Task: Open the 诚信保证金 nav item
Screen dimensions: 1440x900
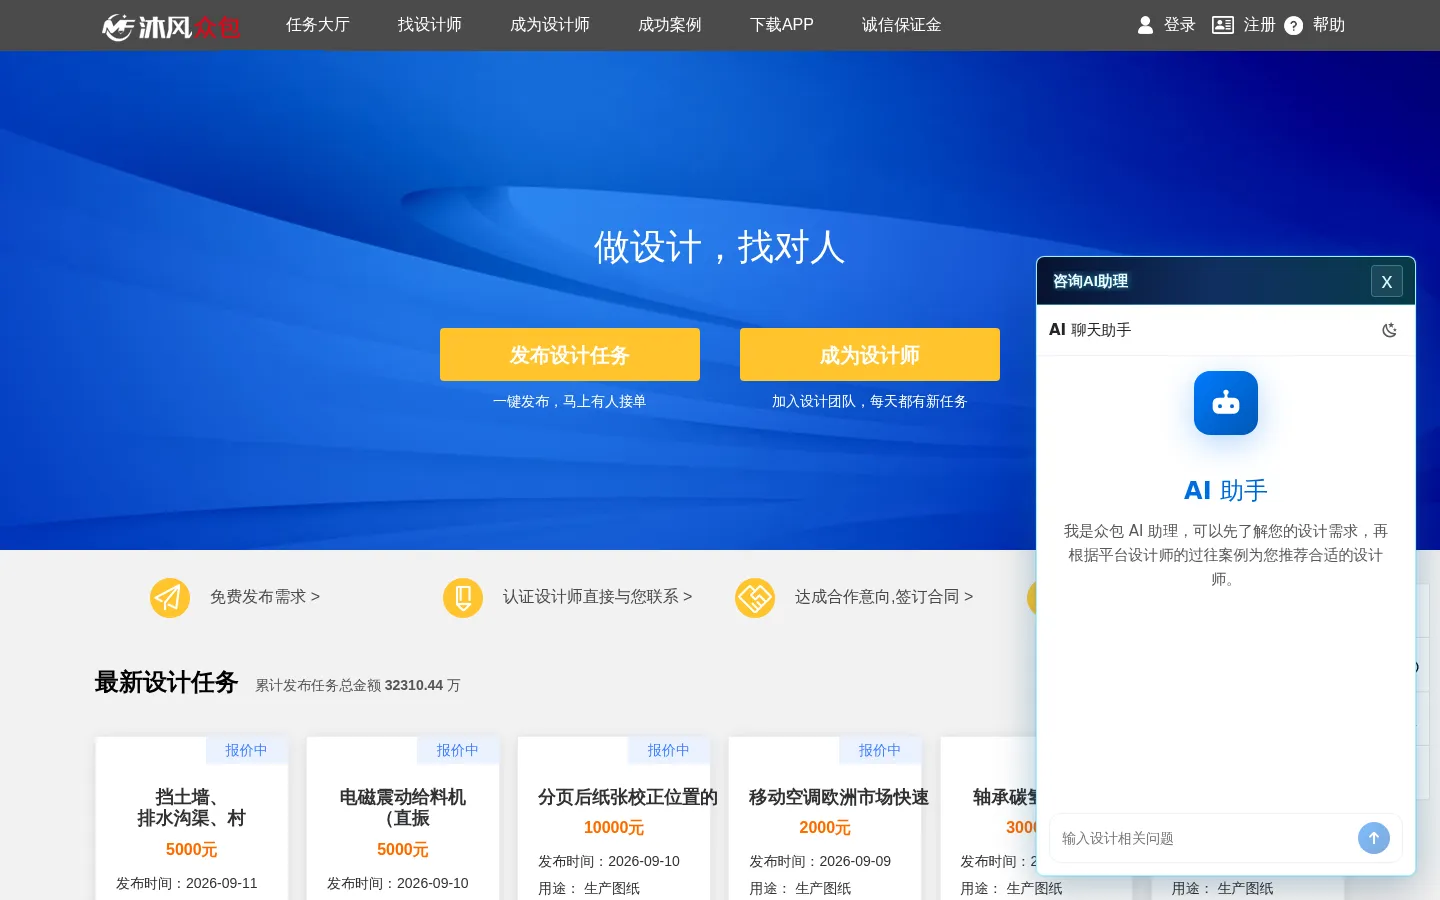Action: [x=902, y=25]
